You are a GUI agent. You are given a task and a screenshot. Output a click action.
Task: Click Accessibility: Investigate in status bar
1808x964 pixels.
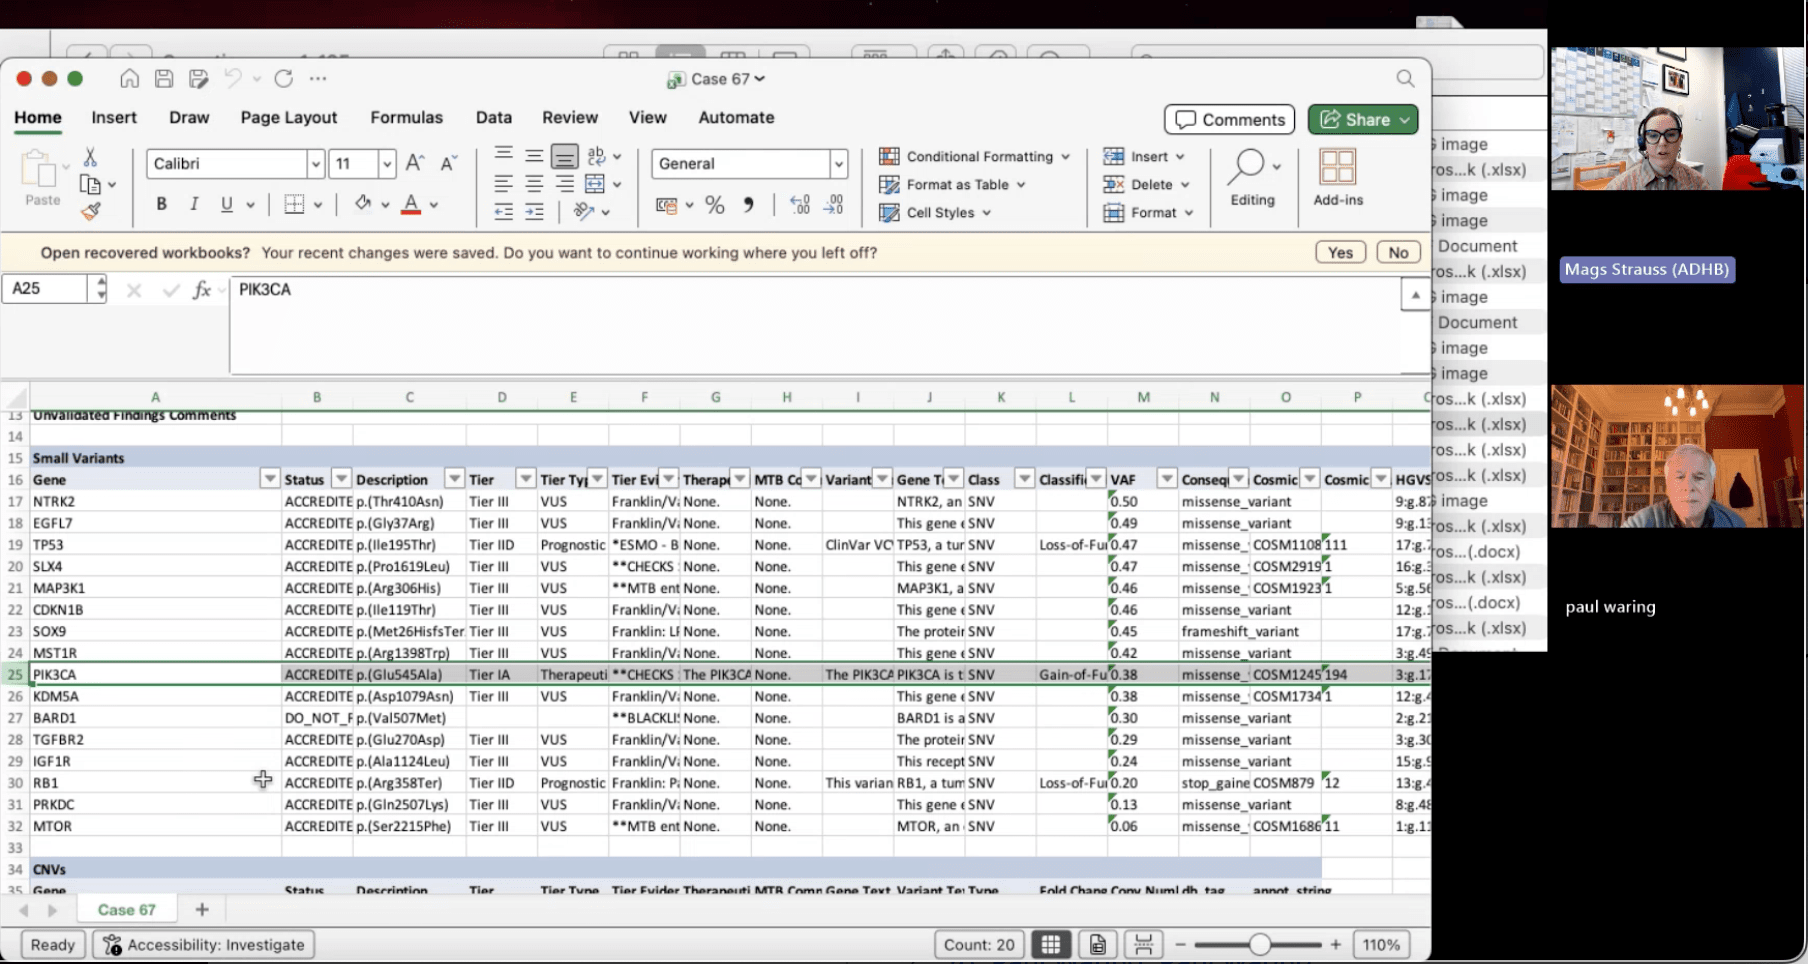[203, 944]
